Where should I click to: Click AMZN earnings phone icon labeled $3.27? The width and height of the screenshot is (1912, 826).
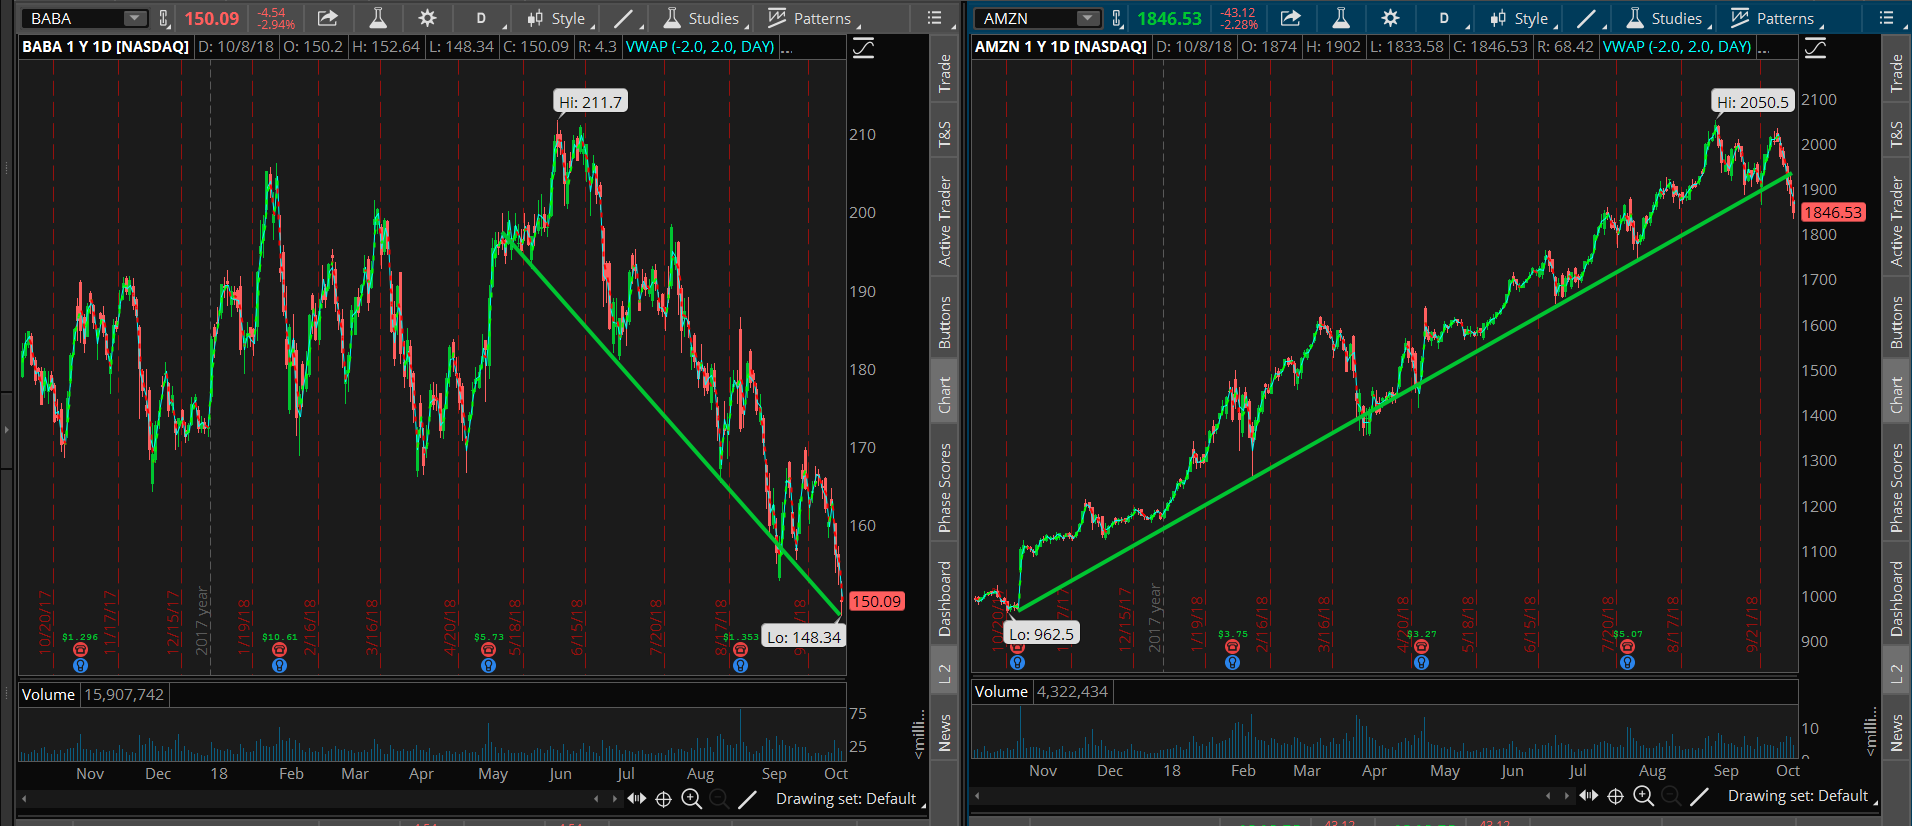[1421, 647]
